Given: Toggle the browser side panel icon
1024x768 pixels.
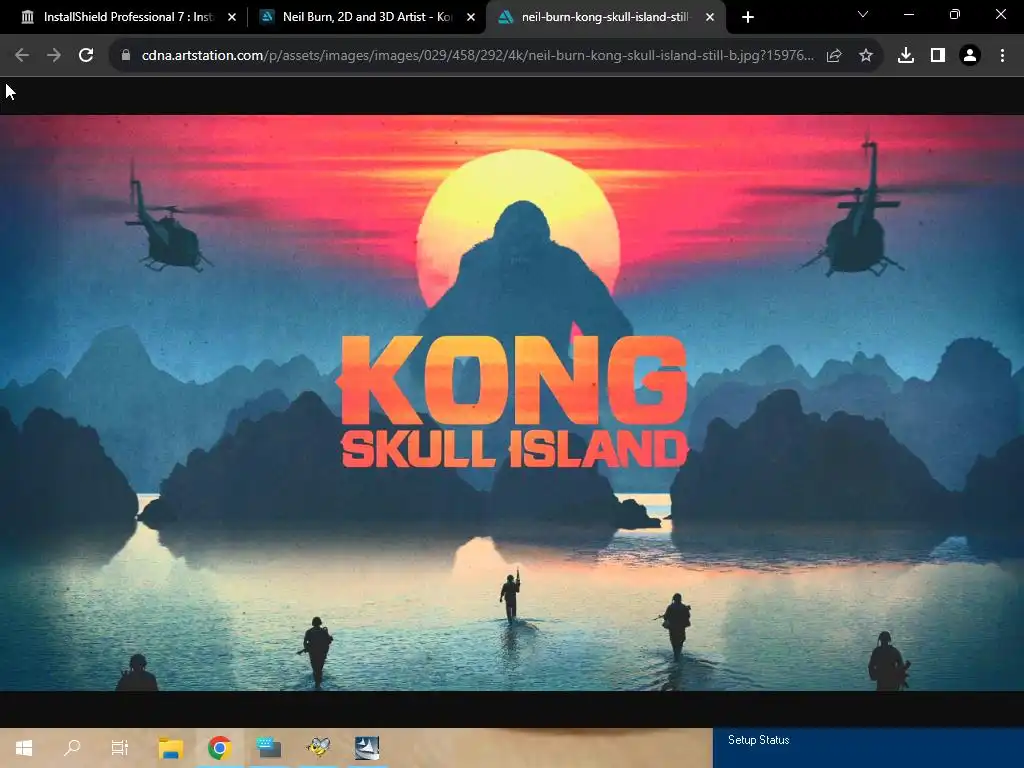Looking at the screenshot, I should pyautogui.click(x=938, y=56).
